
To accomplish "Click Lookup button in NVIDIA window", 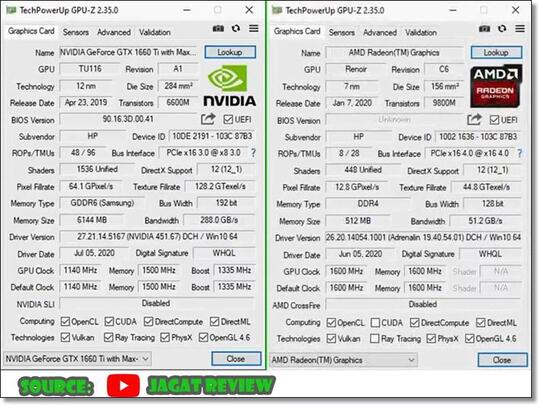I will point(230,52).
